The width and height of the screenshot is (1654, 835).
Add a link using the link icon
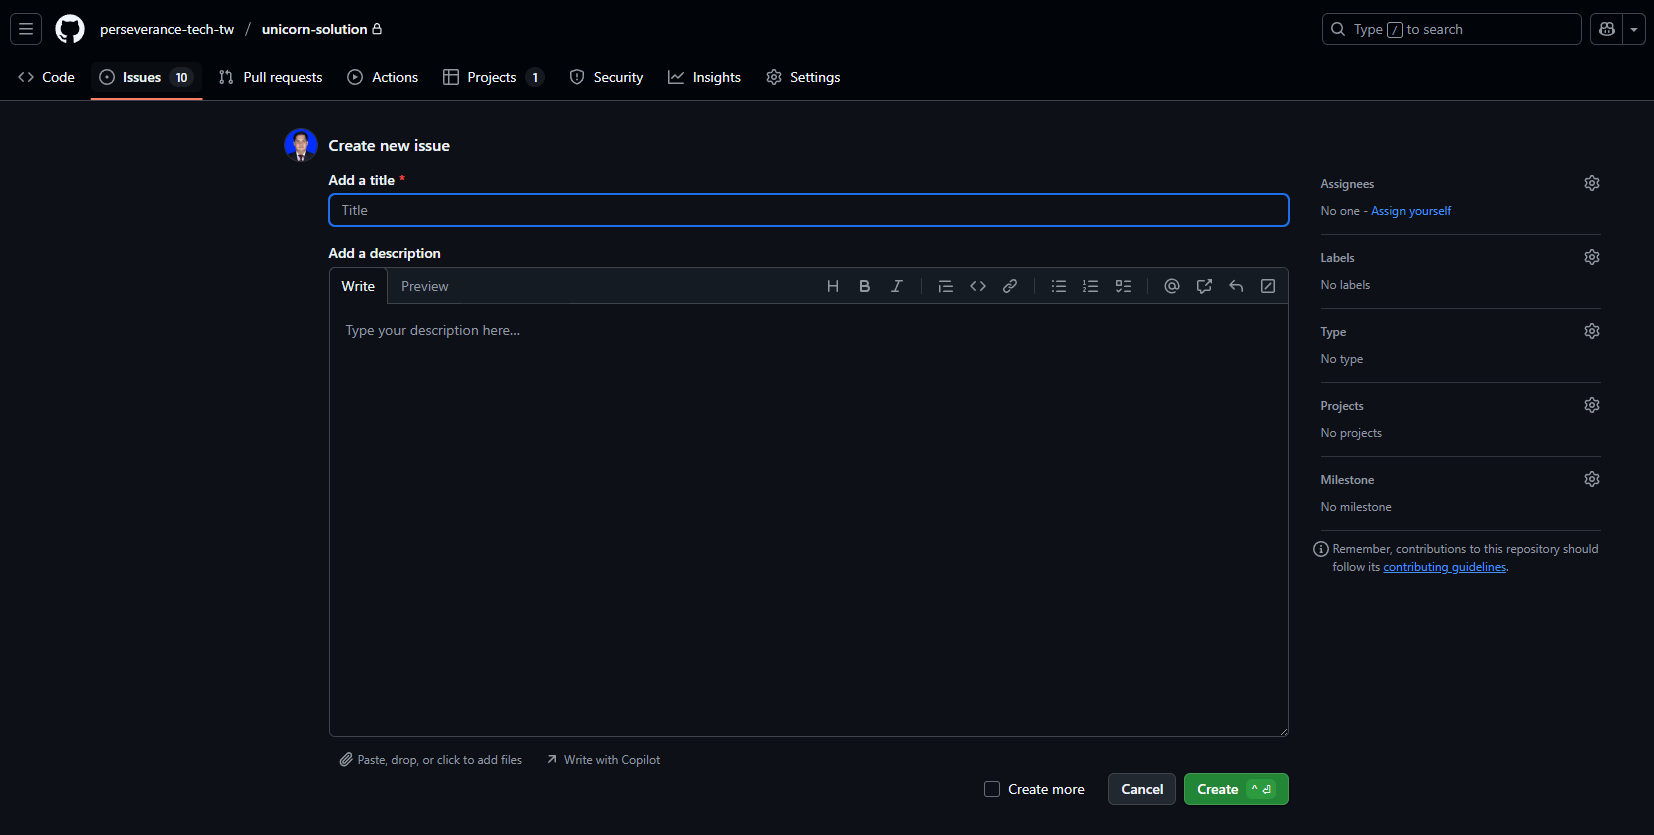coord(1009,286)
